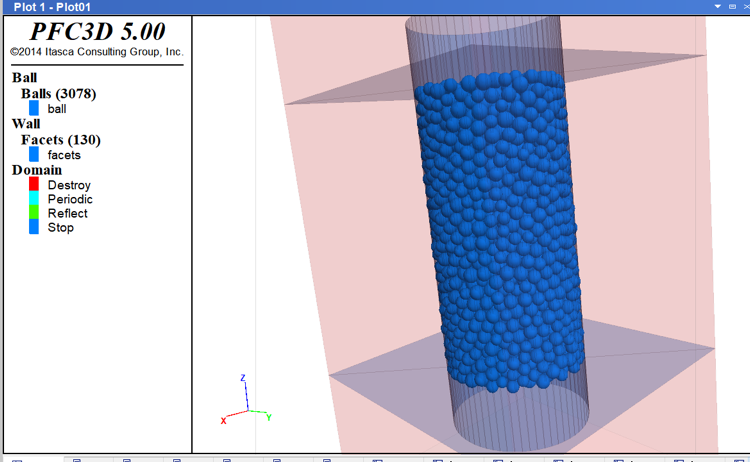This screenshot has height=462, width=750.
Task: Click the XYZ axes orientation triad
Action: (243, 402)
